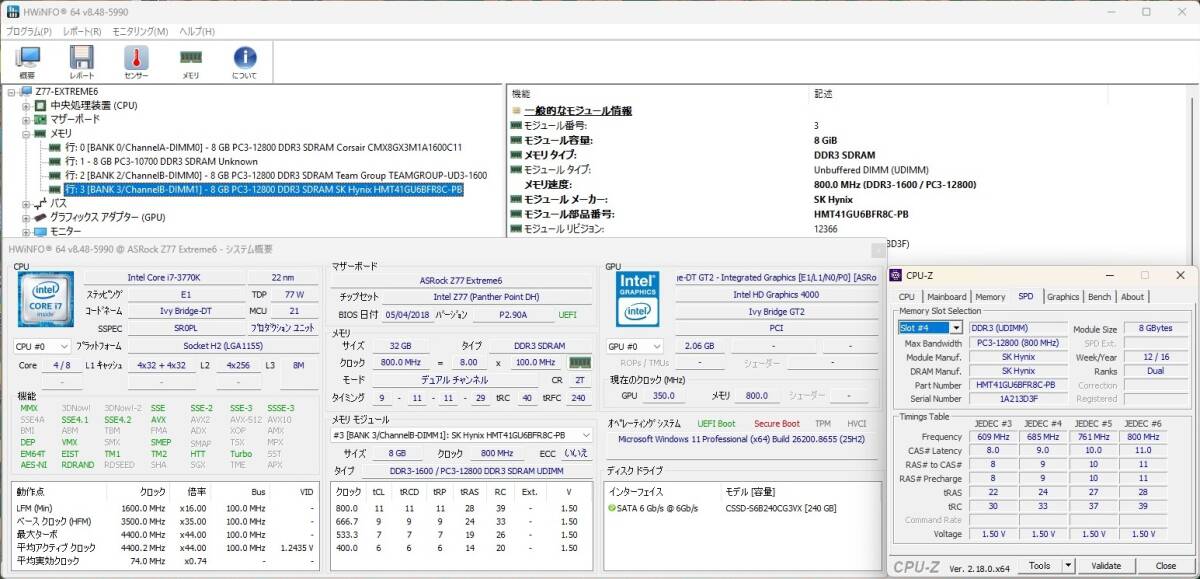The image size is (1200, 579).
Task: Click the green memory chip icon beside 100.0 MHz
Action: click(x=580, y=363)
